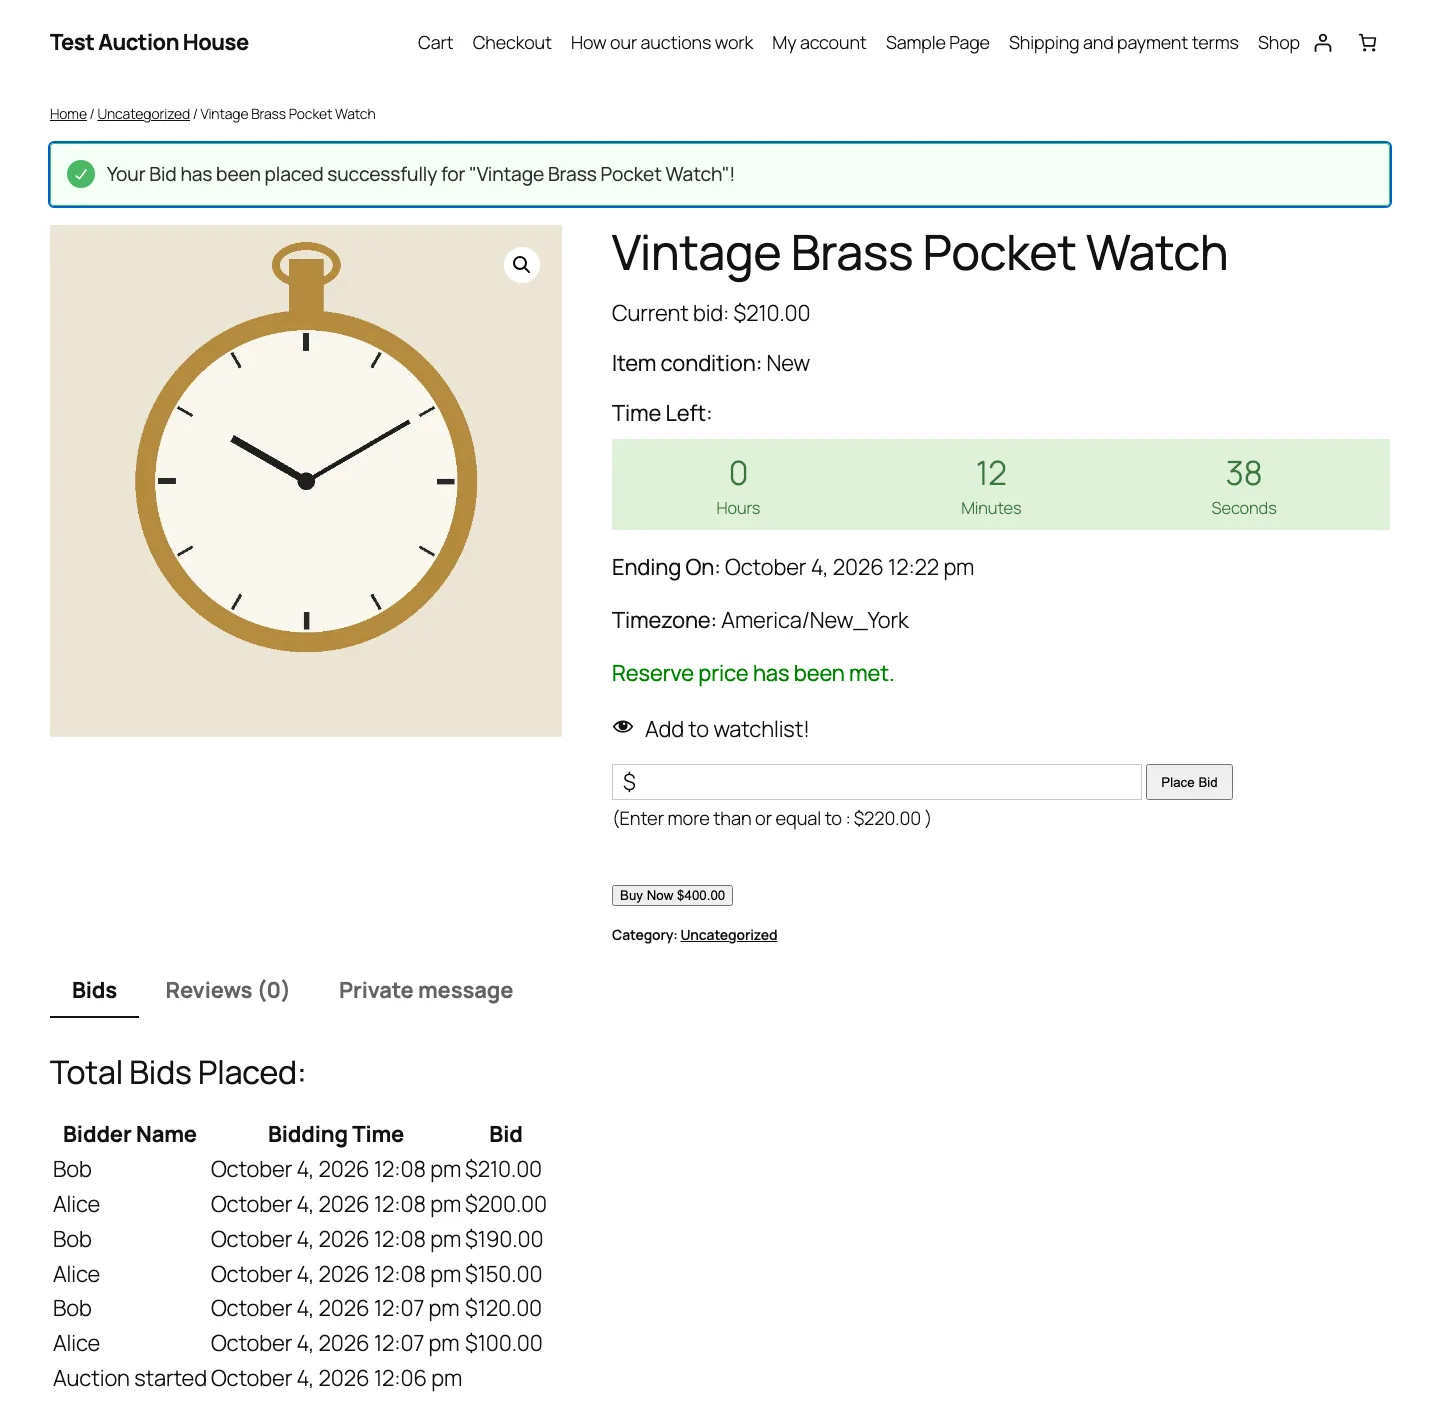Select the Bids tab
Image resolution: width=1440 pixels, height=1420 pixels.
click(94, 990)
